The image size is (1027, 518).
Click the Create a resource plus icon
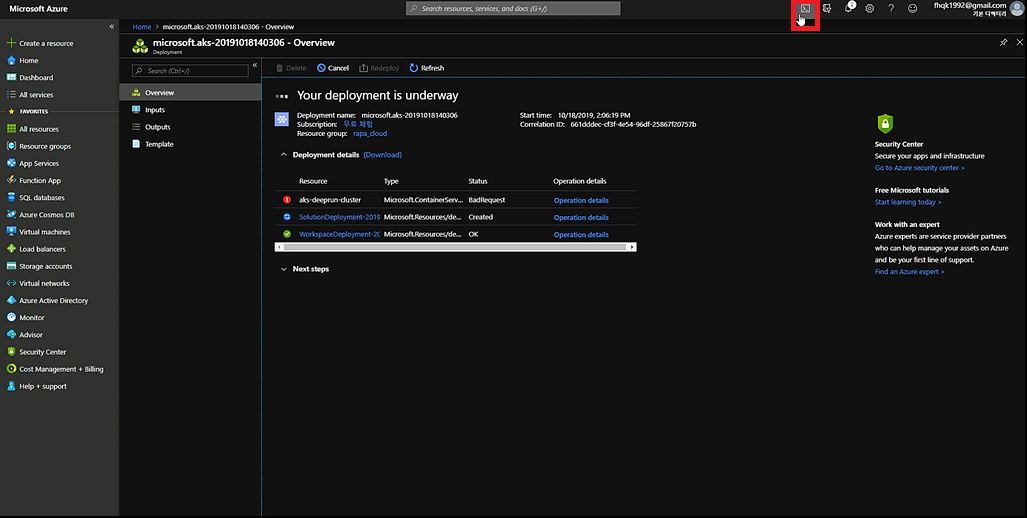point(11,43)
